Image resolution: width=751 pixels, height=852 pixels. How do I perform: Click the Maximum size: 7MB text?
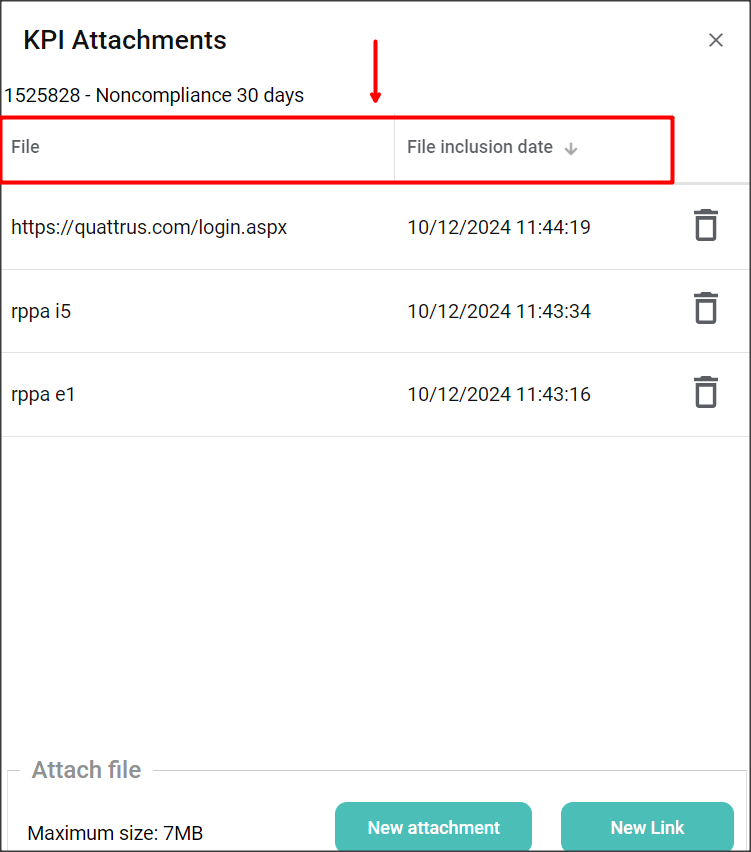(x=115, y=833)
